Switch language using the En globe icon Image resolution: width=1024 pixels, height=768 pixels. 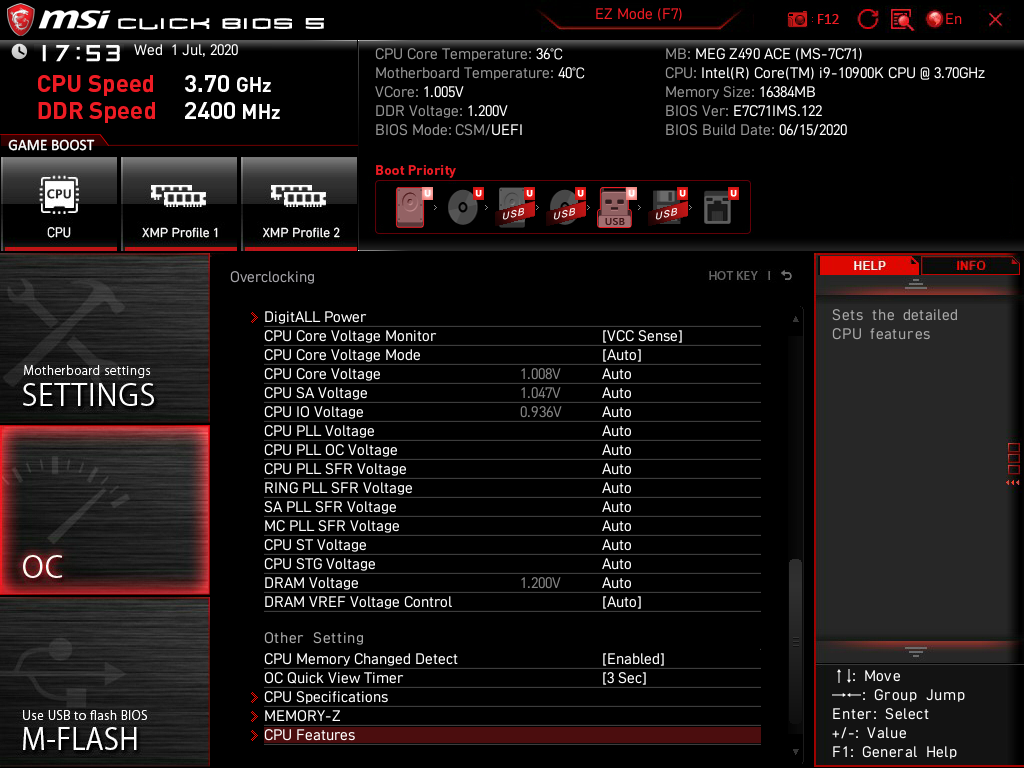pyautogui.click(x=940, y=19)
